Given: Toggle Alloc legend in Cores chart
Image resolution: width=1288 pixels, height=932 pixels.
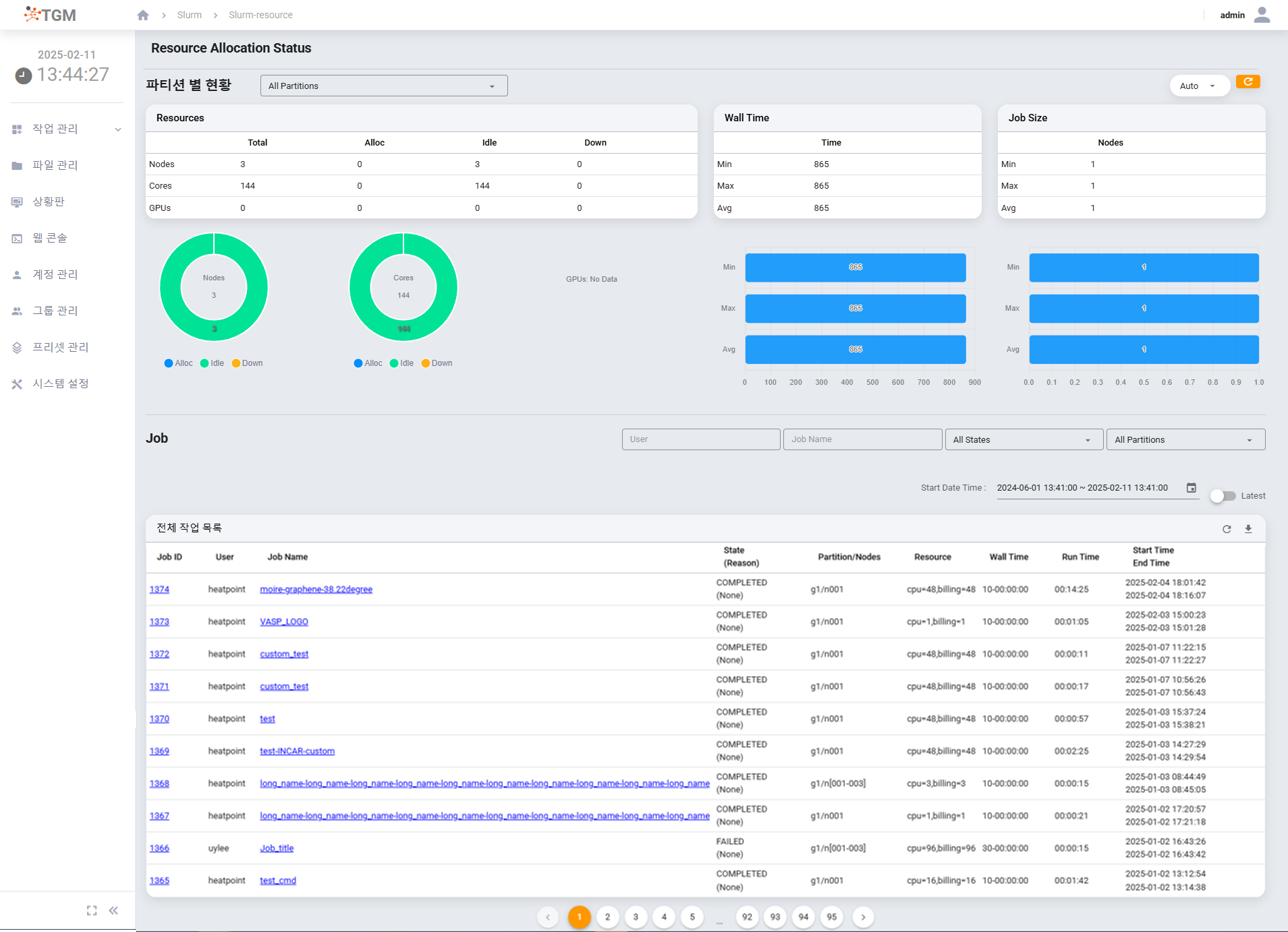Looking at the screenshot, I should (x=367, y=363).
